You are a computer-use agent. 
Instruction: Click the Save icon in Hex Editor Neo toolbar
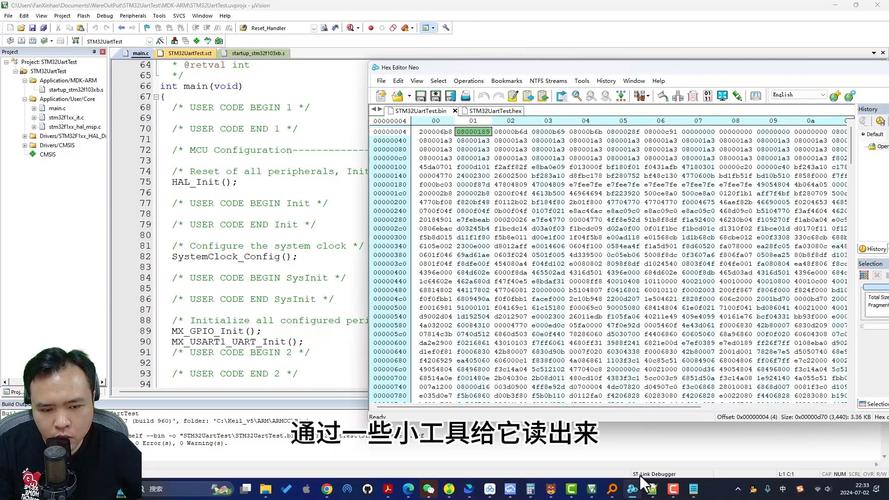[x=420, y=96]
